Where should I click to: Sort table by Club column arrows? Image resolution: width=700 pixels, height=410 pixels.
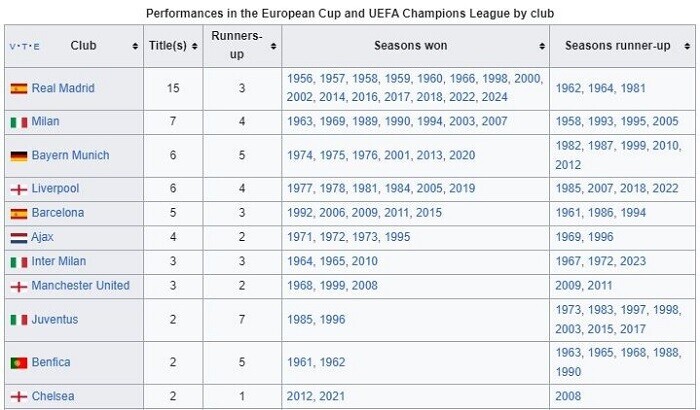click(x=135, y=46)
